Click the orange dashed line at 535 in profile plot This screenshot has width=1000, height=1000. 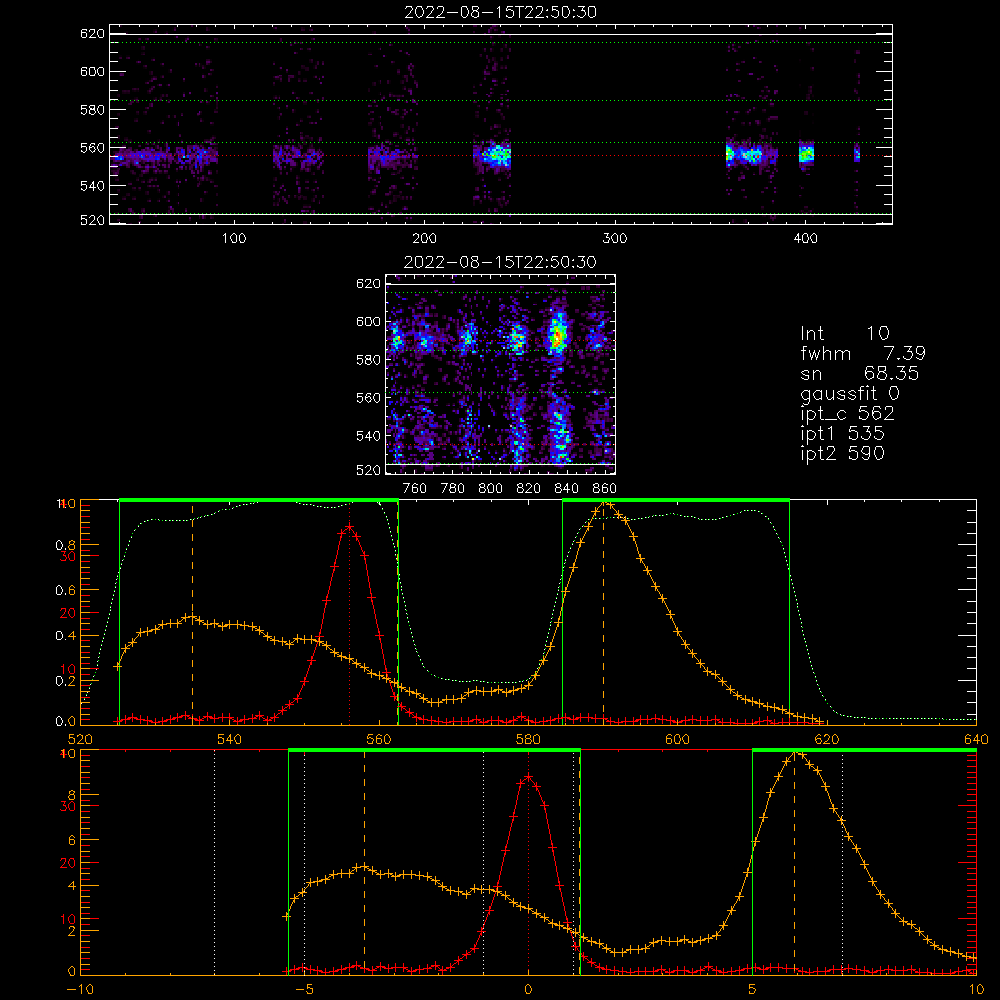tap(193, 612)
